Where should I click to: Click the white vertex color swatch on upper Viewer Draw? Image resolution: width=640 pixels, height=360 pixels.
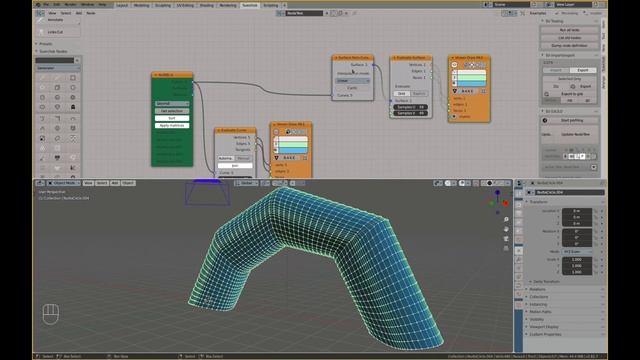pos(472,72)
